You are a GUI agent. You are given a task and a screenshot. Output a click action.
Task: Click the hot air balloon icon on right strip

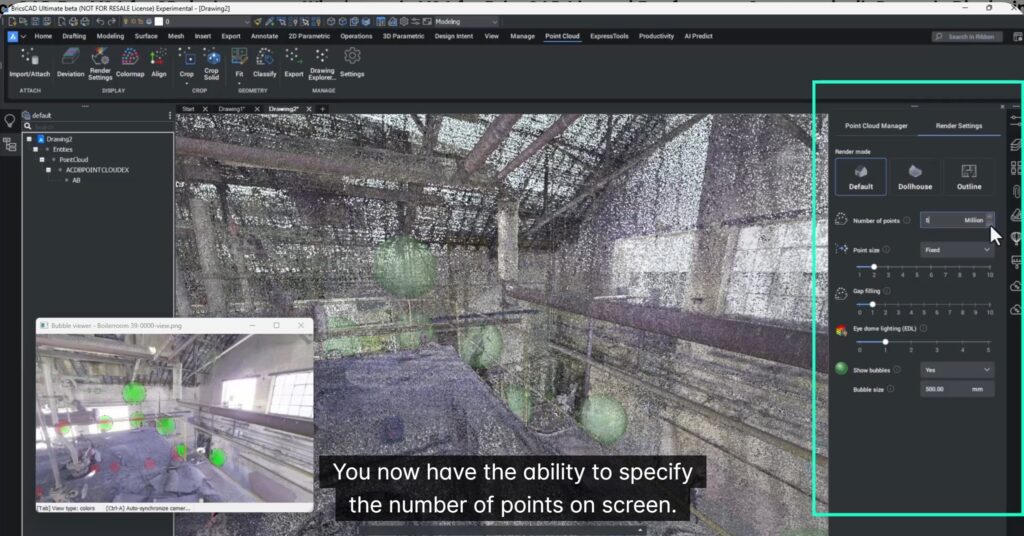tap(1016, 238)
